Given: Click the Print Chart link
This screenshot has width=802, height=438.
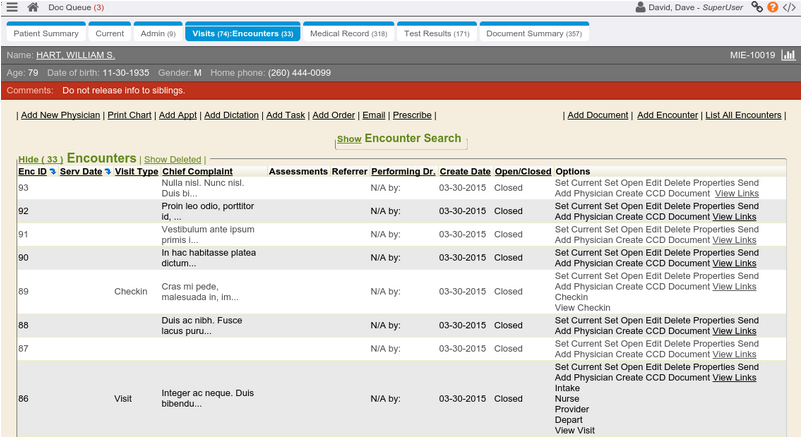Looking at the screenshot, I should point(130,115).
